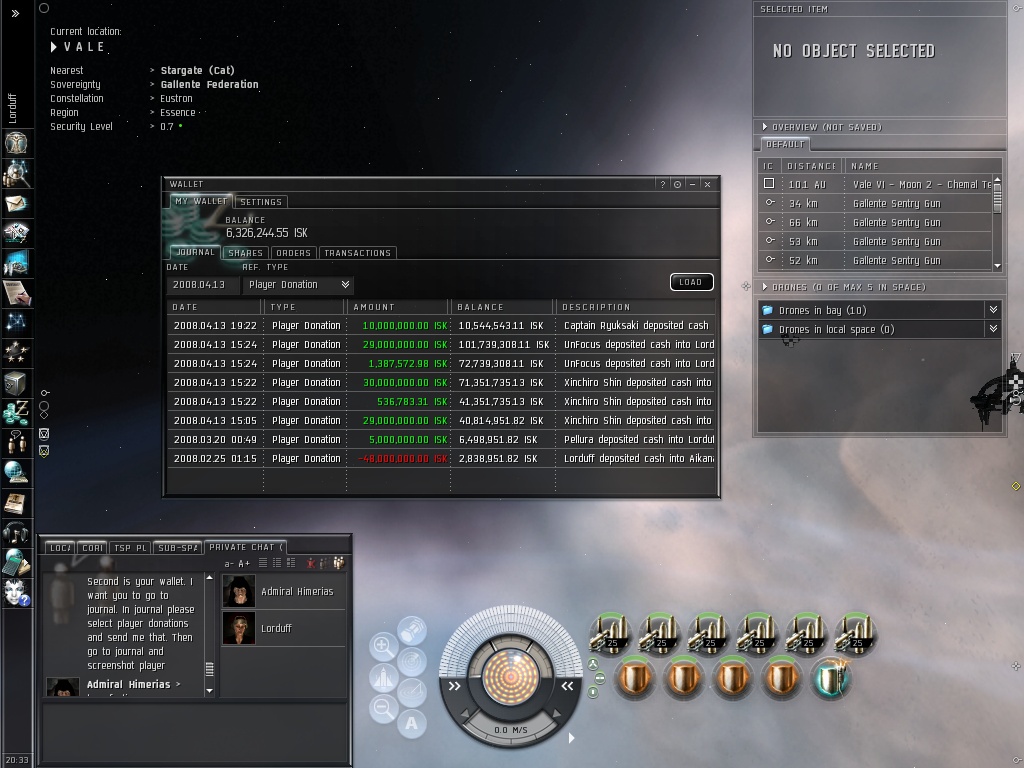
Task: Open EVE Mail envelope icon
Action: [16, 203]
